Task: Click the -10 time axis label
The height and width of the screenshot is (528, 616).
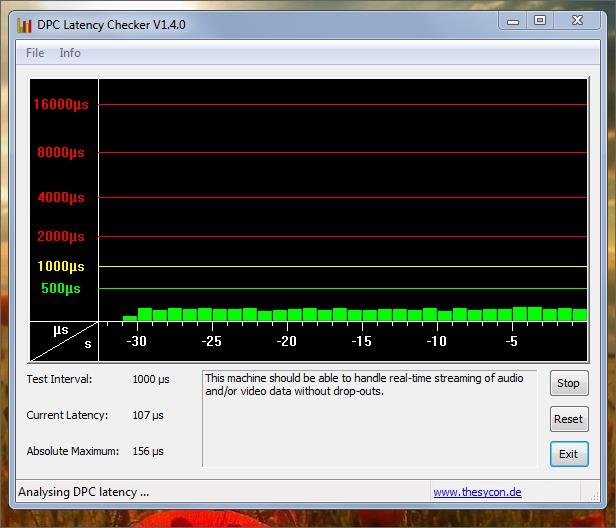Action: pyautogui.click(x=437, y=341)
